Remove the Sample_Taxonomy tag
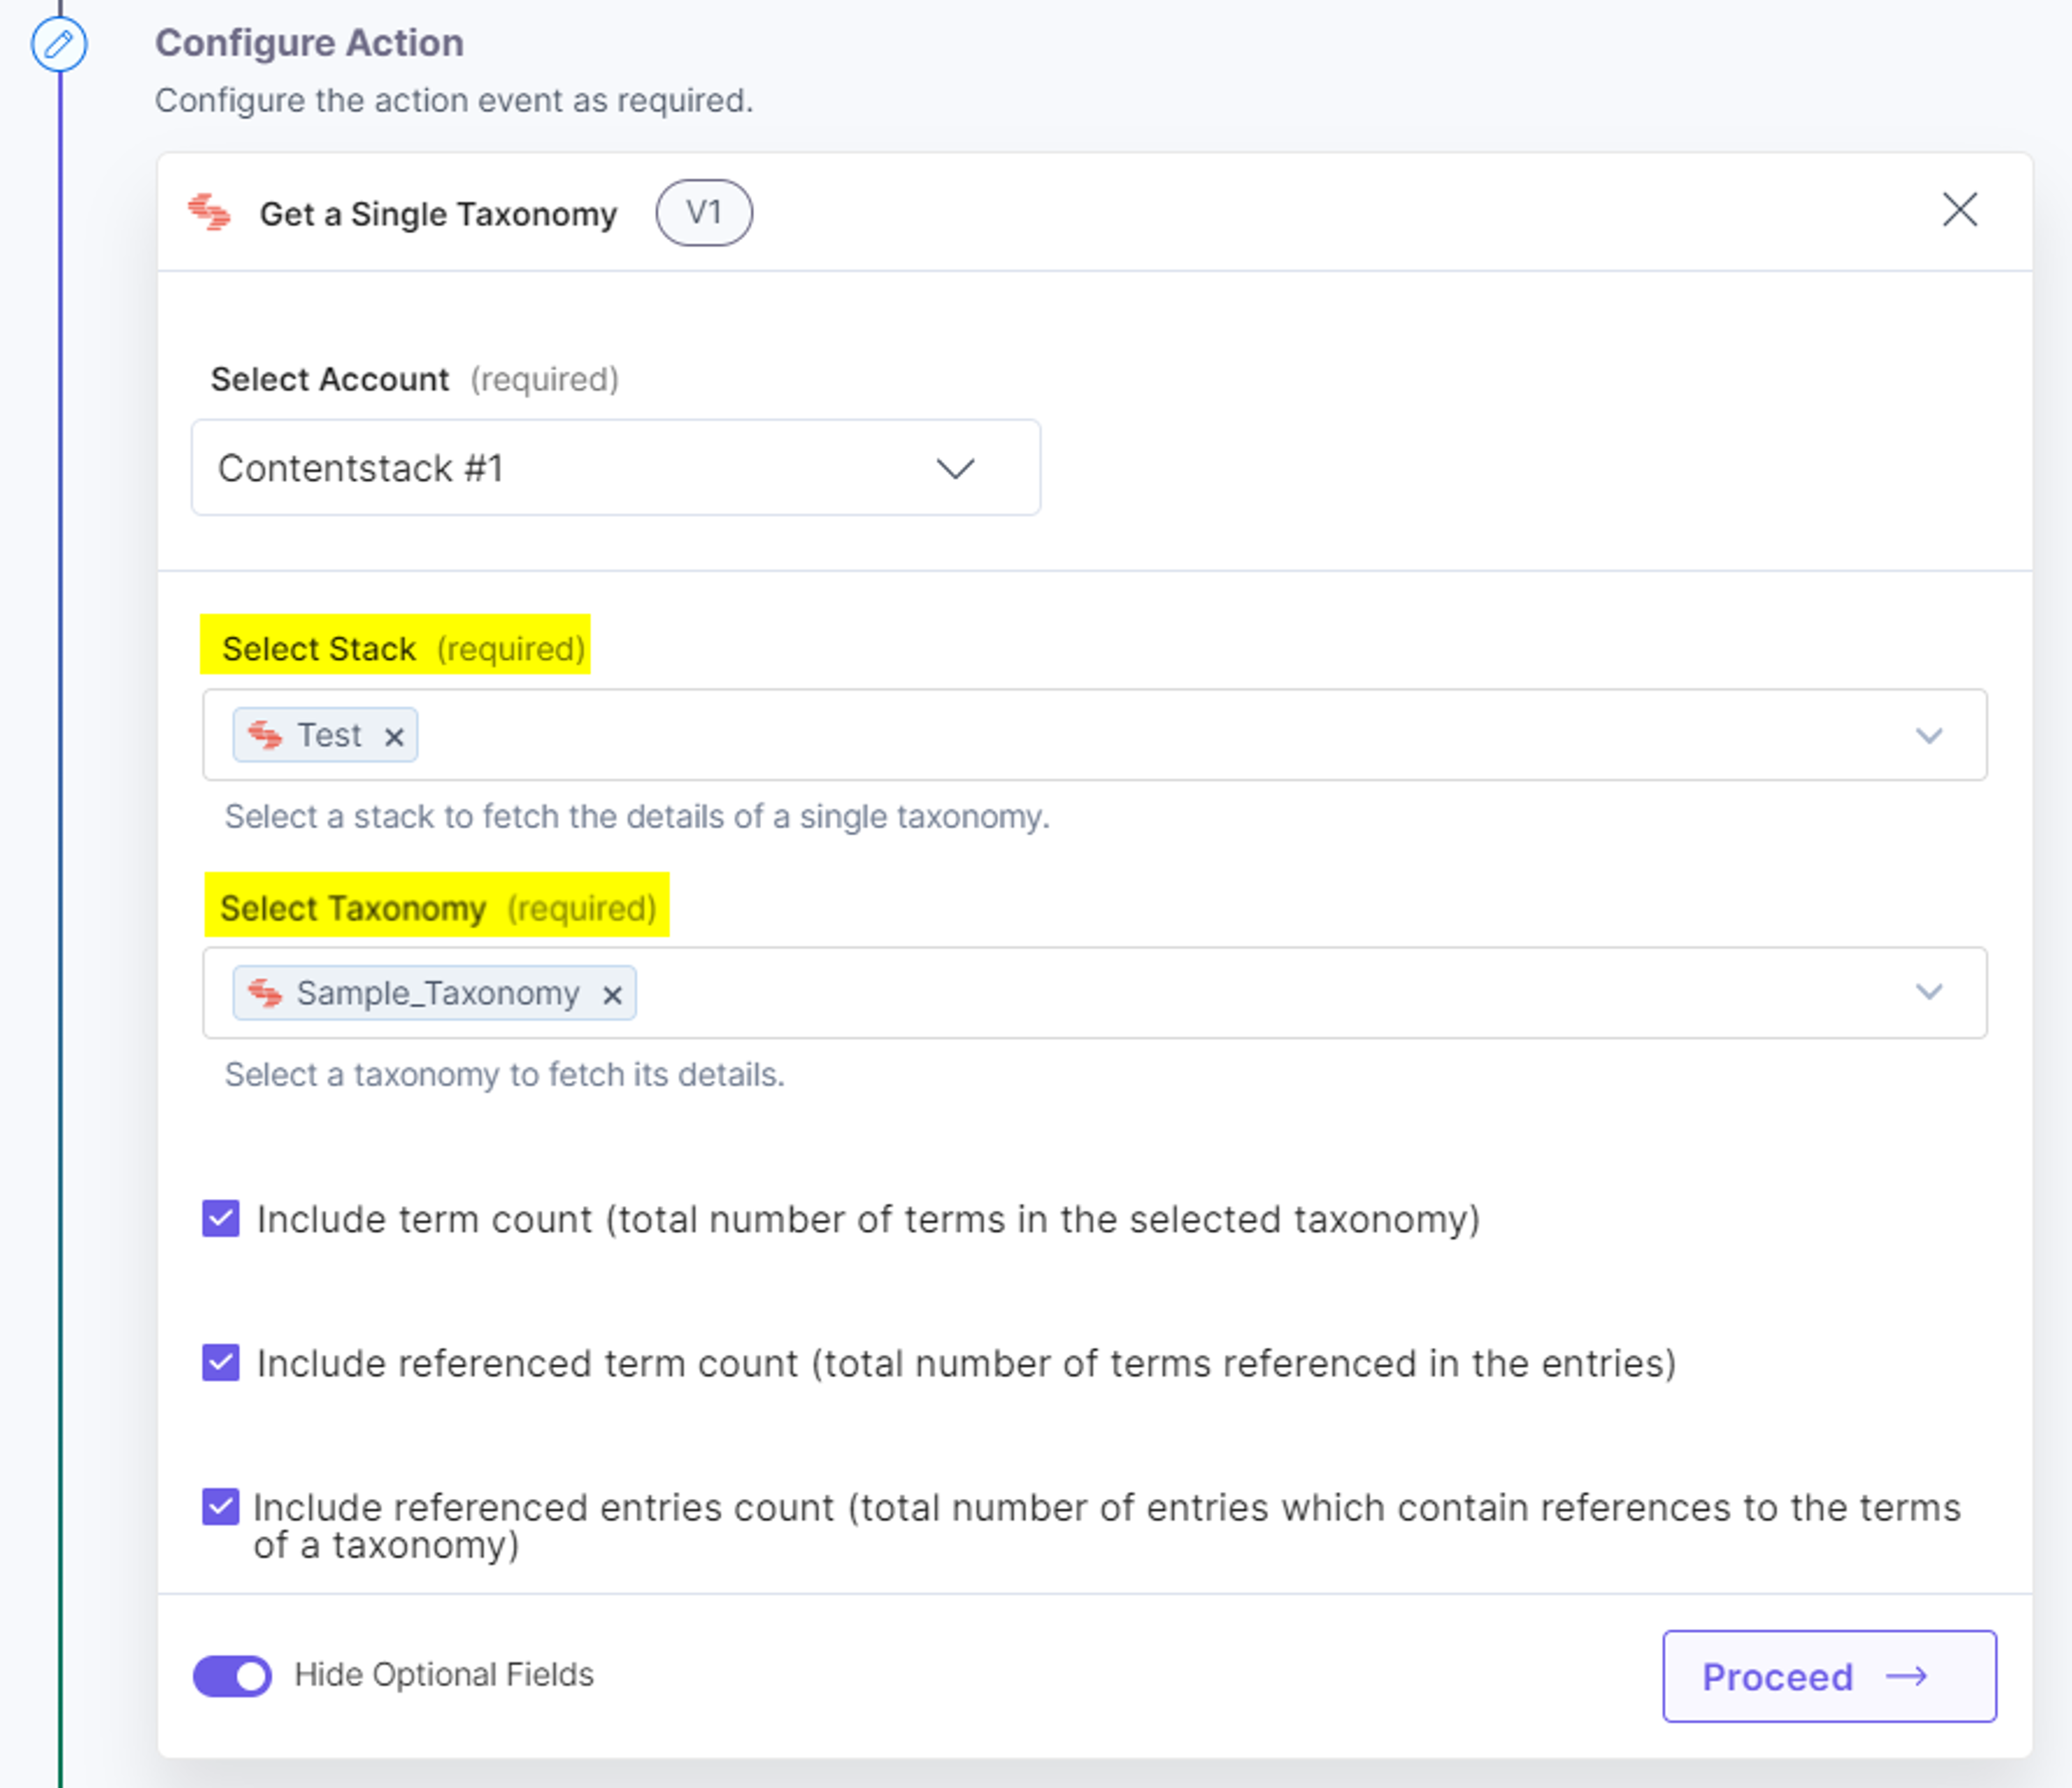Screen dimensions: 2072x1788 click(612, 995)
